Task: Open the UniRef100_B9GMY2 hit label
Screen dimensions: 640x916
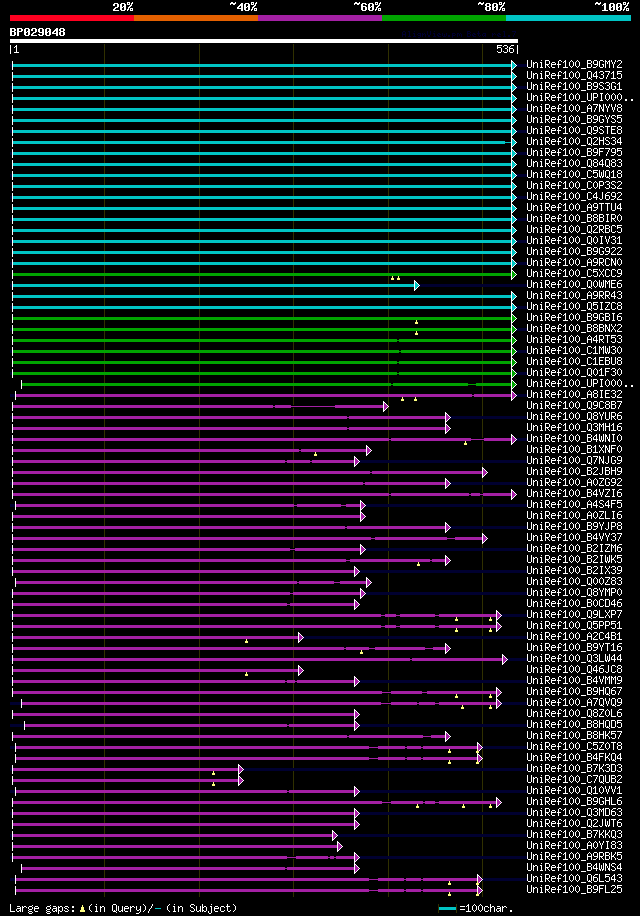Action: coord(574,64)
